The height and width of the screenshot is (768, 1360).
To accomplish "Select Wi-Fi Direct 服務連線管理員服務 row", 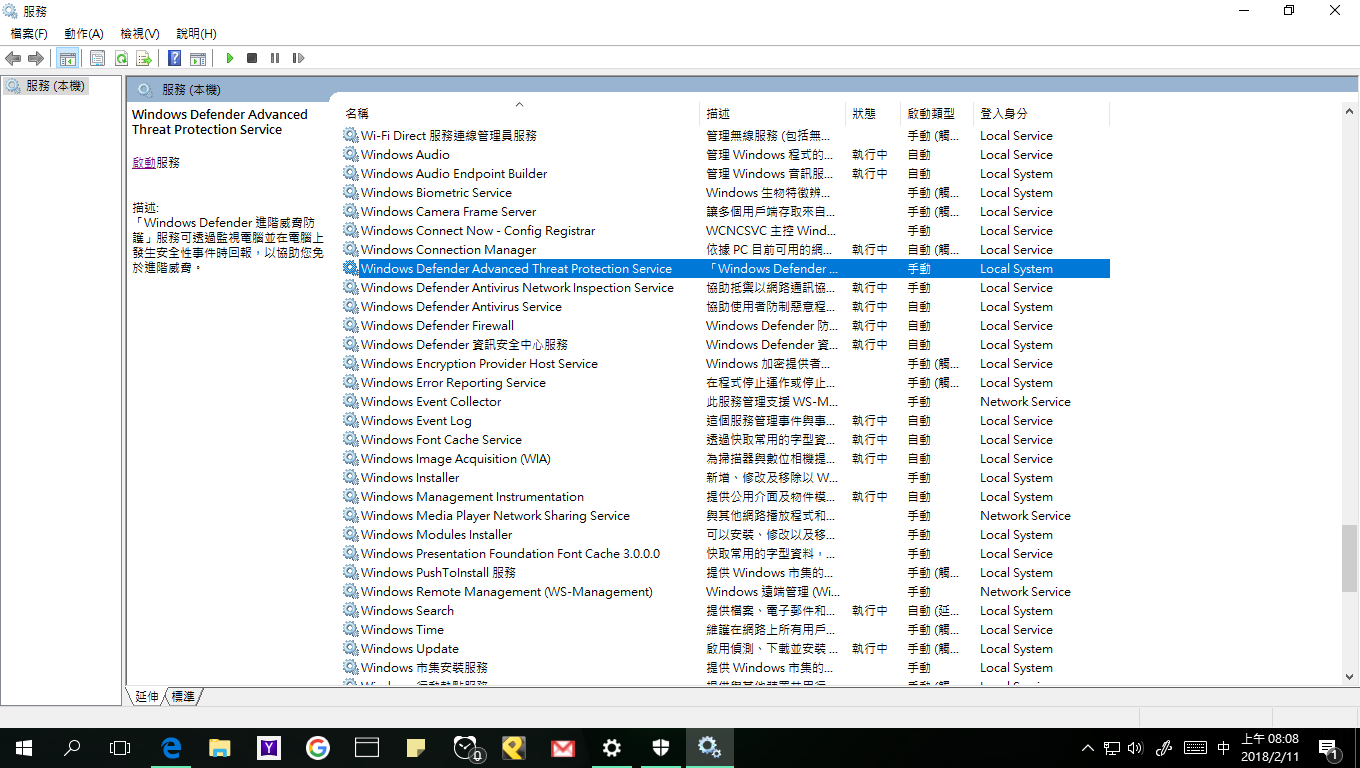I will coord(725,135).
